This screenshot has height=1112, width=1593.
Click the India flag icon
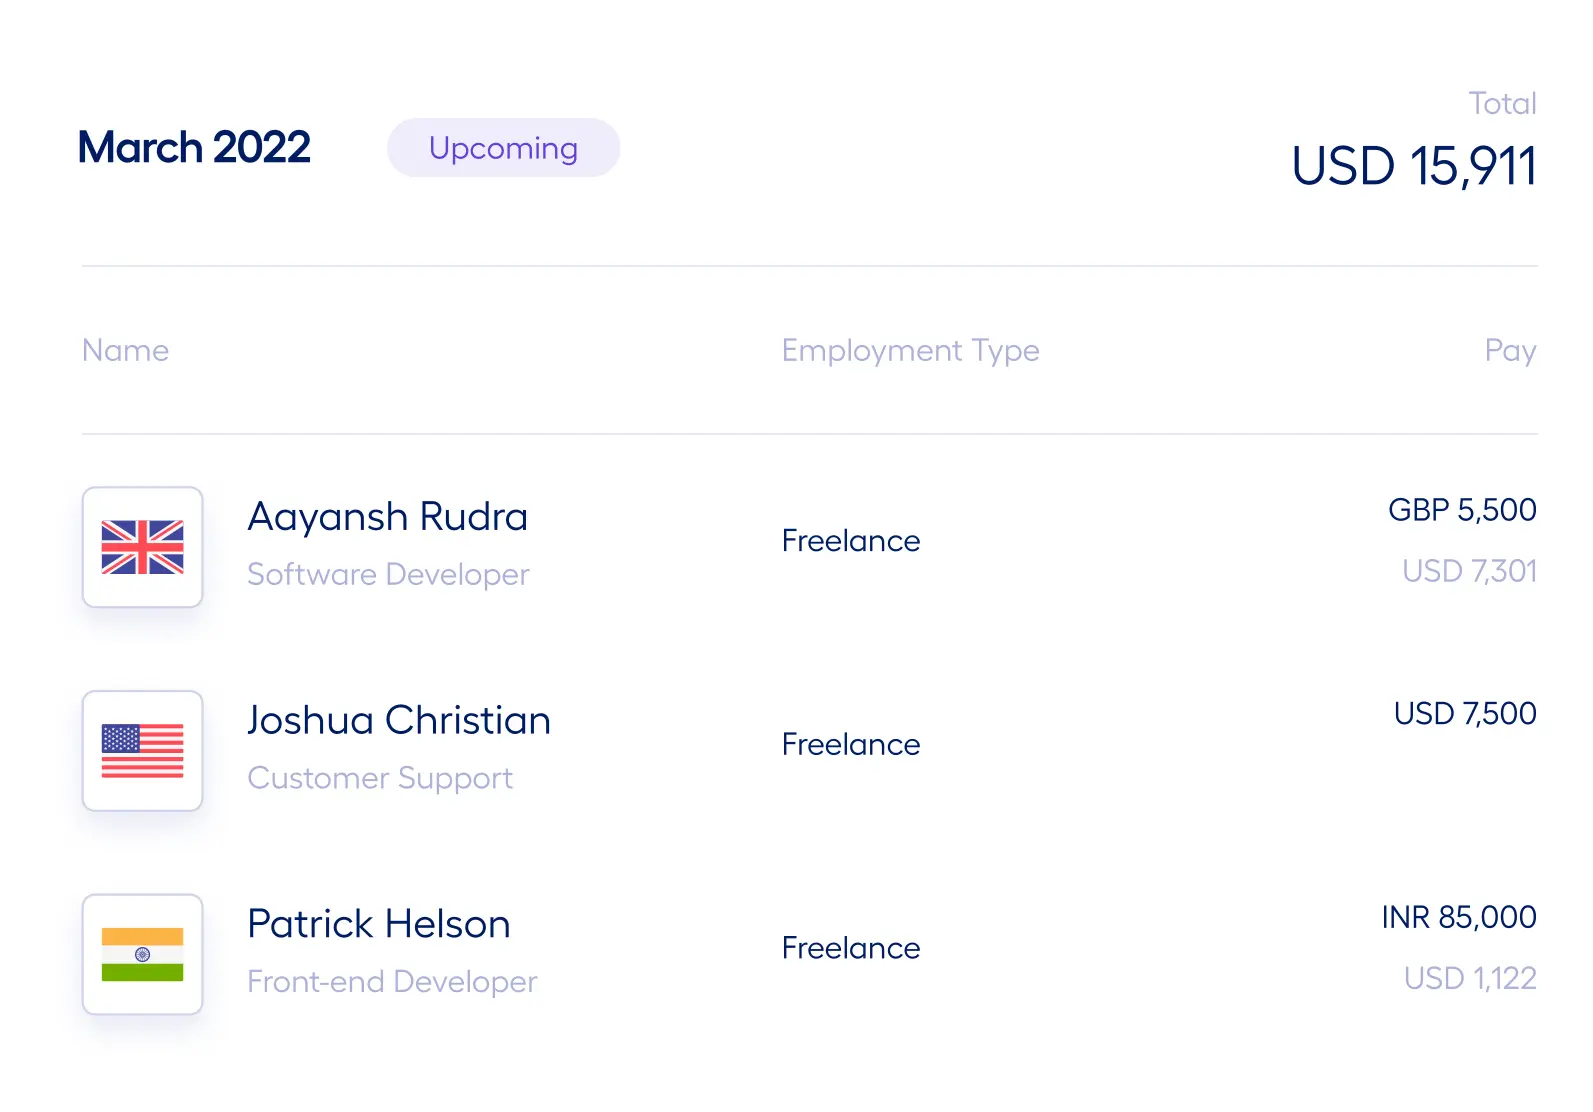pyautogui.click(x=142, y=954)
